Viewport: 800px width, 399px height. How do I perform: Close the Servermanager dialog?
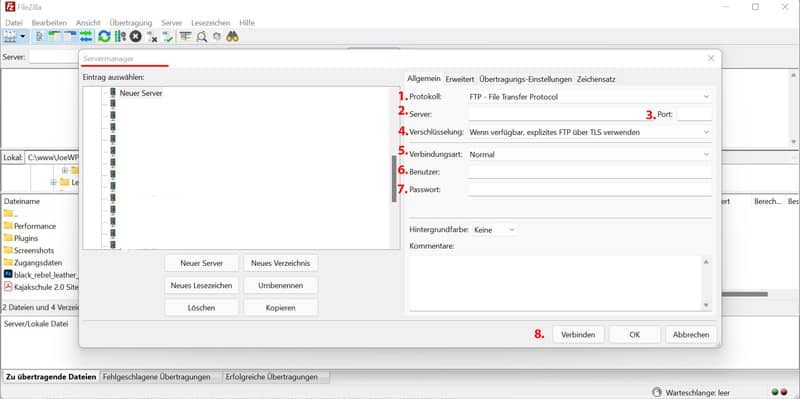tap(711, 58)
